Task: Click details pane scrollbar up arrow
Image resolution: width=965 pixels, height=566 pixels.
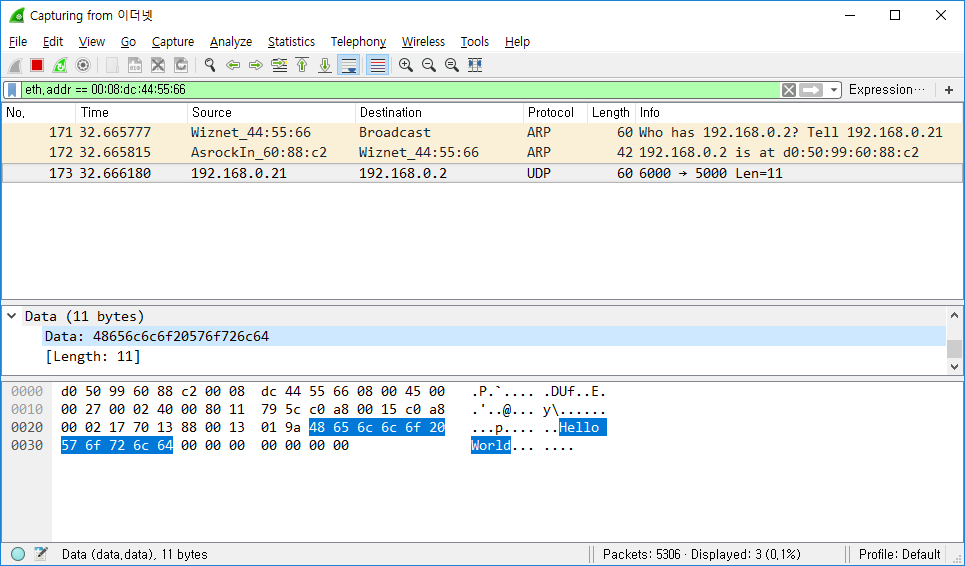Action: 954,316
